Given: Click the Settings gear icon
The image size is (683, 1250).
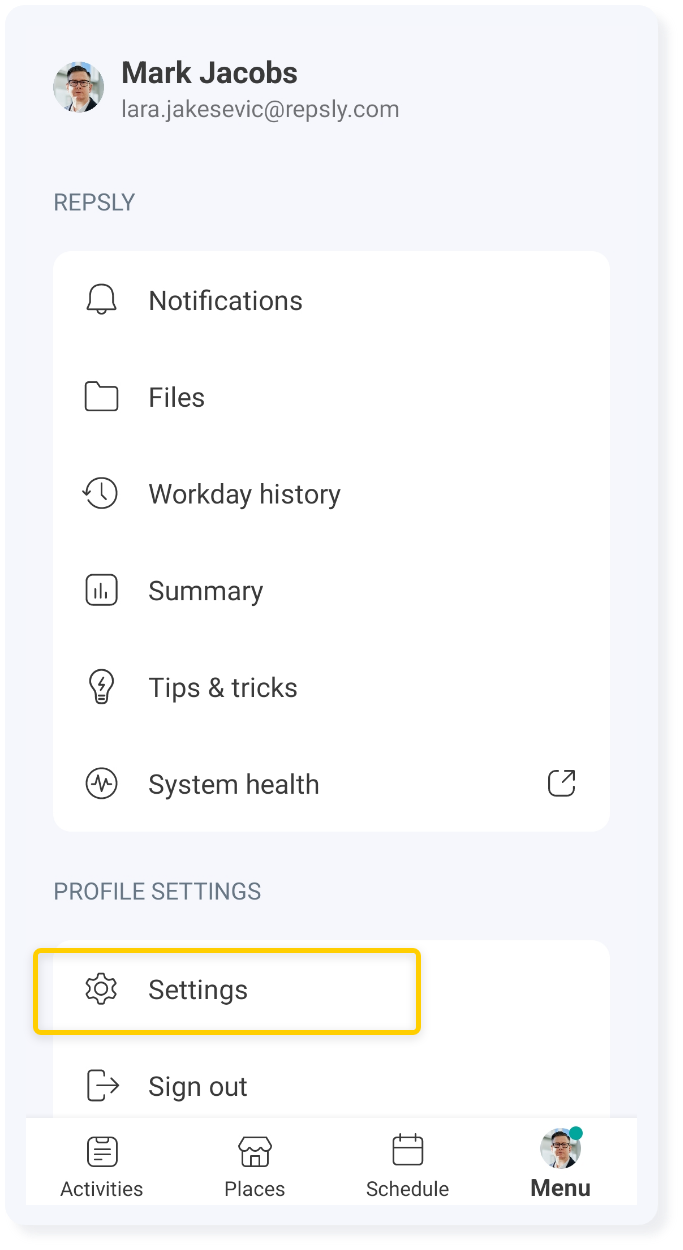Looking at the screenshot, I should [101, 990].
